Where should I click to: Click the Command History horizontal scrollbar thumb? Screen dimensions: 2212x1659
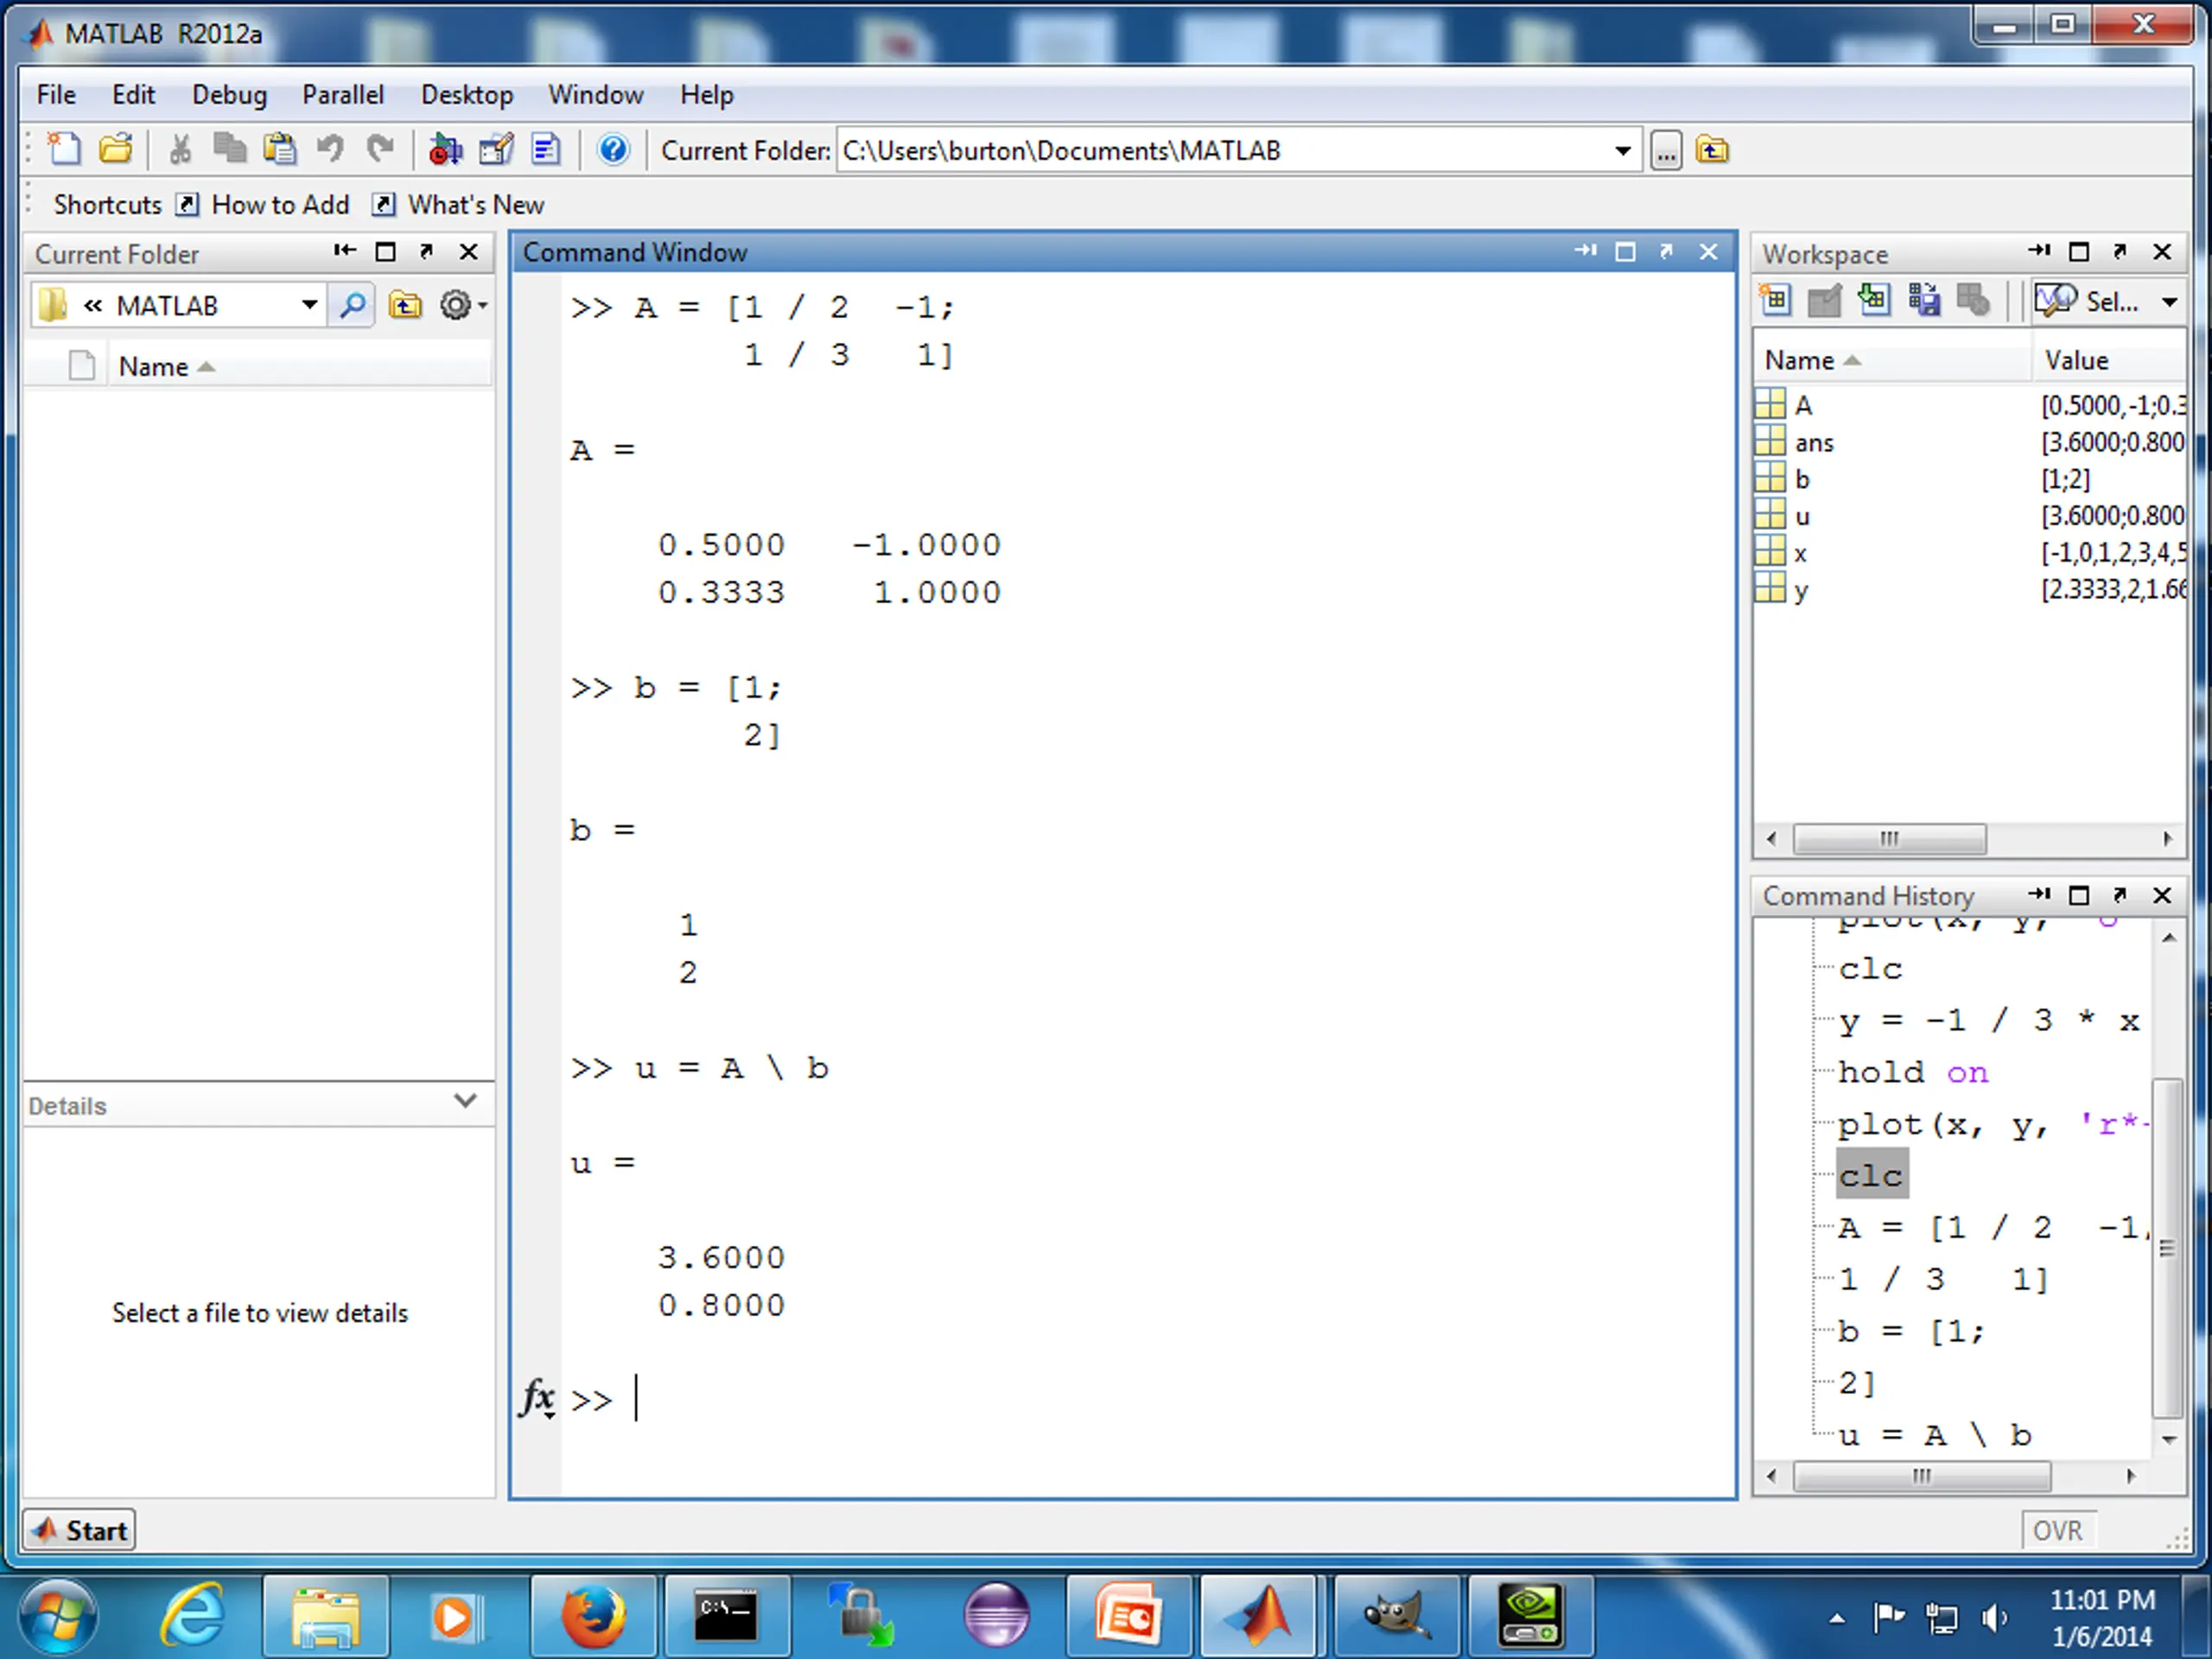[x=1921, y=1476]
